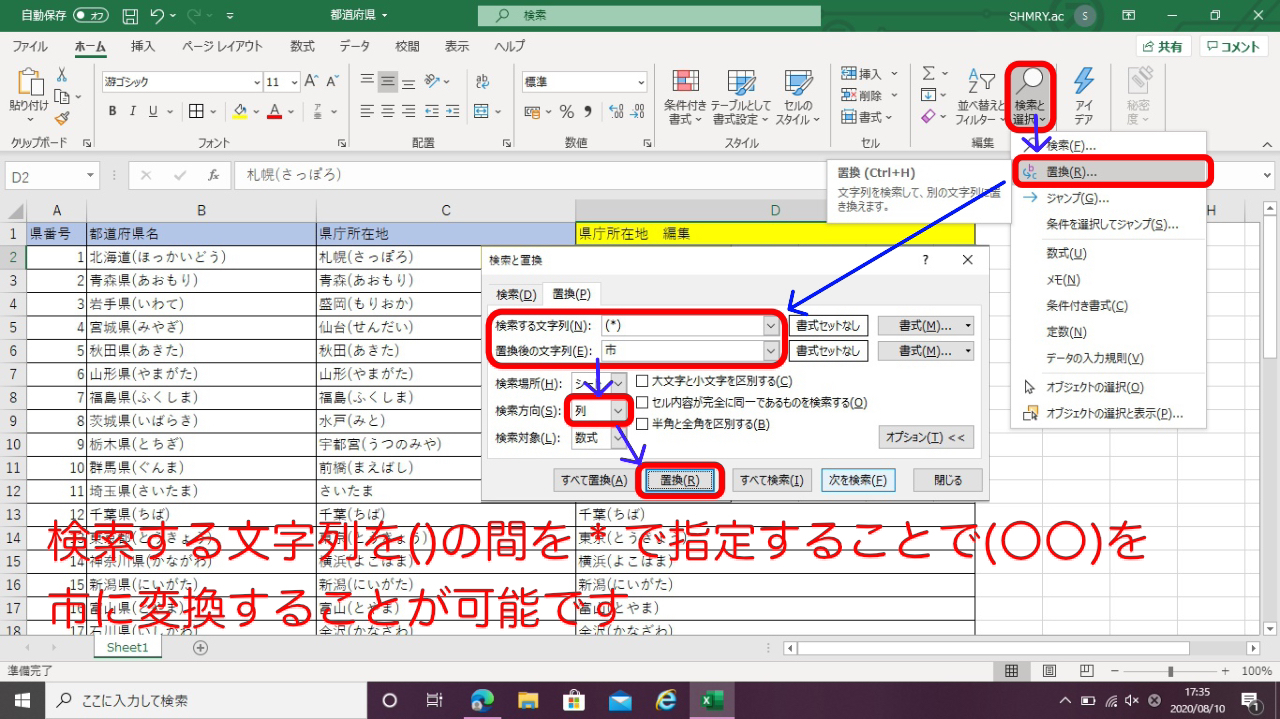Apply bold formatting
The width and height of the screenshot is (1280, 719).
pyautogui.click(x=111, y=111)
